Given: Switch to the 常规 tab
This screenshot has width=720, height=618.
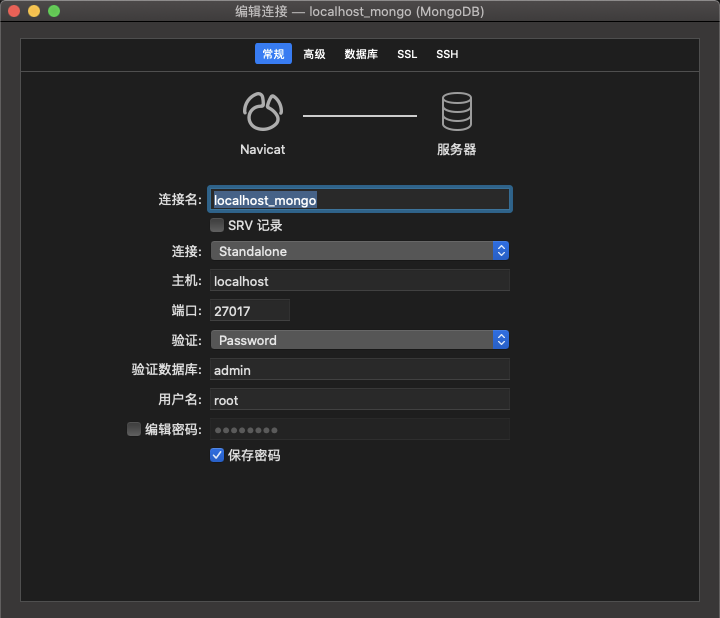Looking at the screenshot, I should pyautogui.click(x=273, y=54).
